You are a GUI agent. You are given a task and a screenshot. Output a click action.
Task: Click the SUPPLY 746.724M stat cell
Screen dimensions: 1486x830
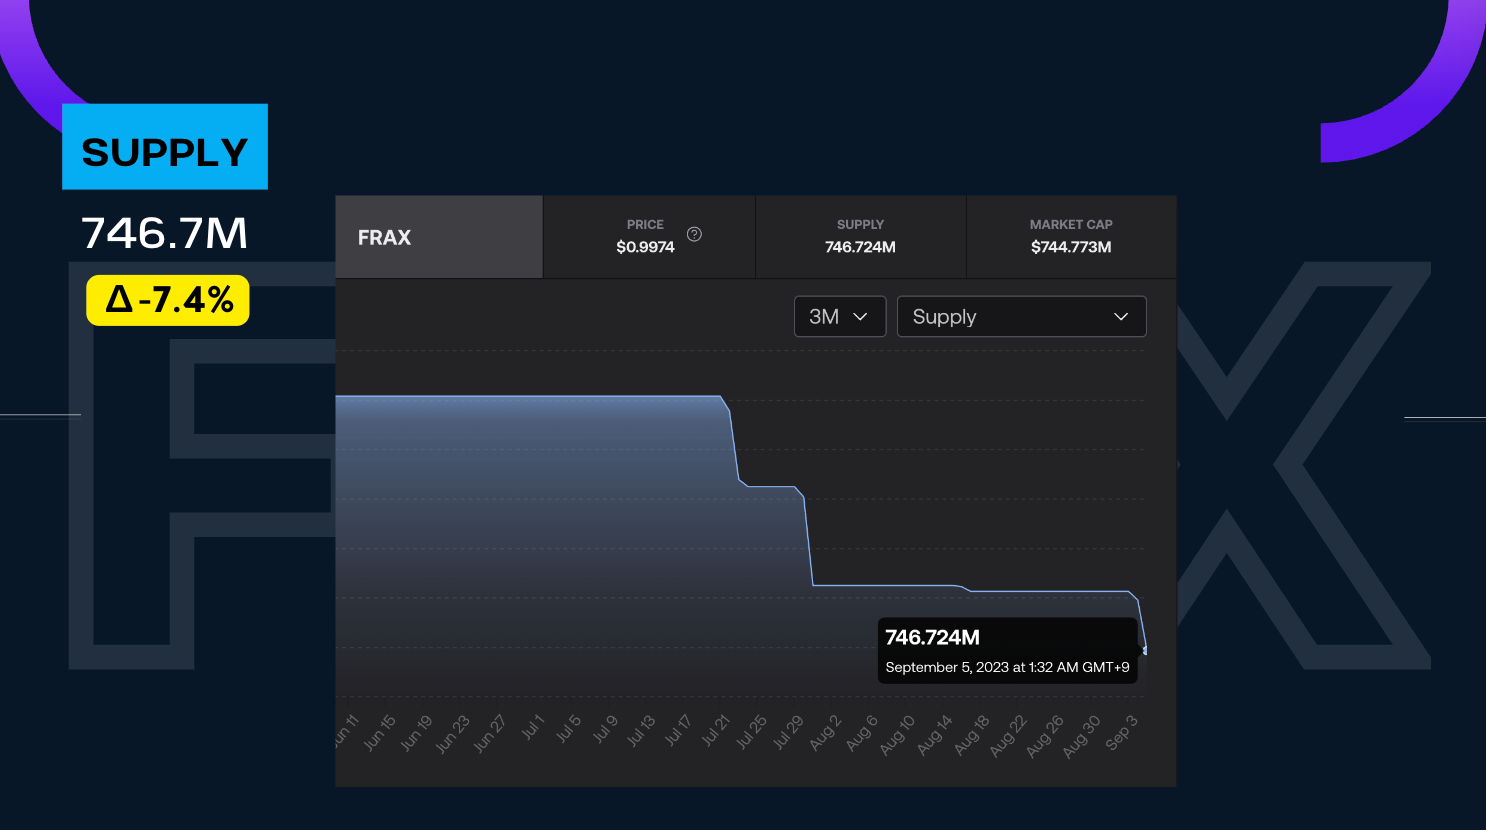860,237
